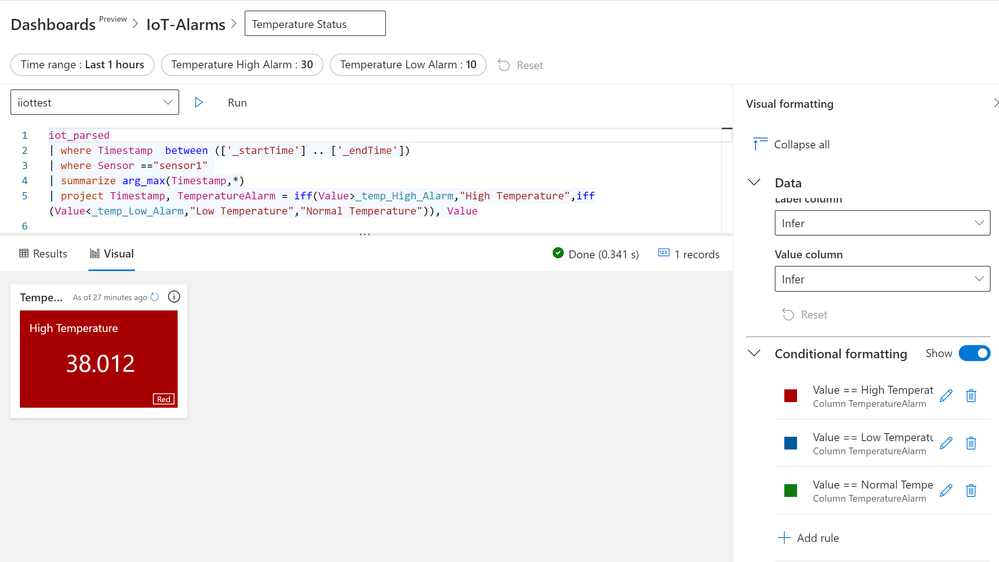Edit the Low Temperature rule pencil

pyautogui.click(x=946, y=443)
